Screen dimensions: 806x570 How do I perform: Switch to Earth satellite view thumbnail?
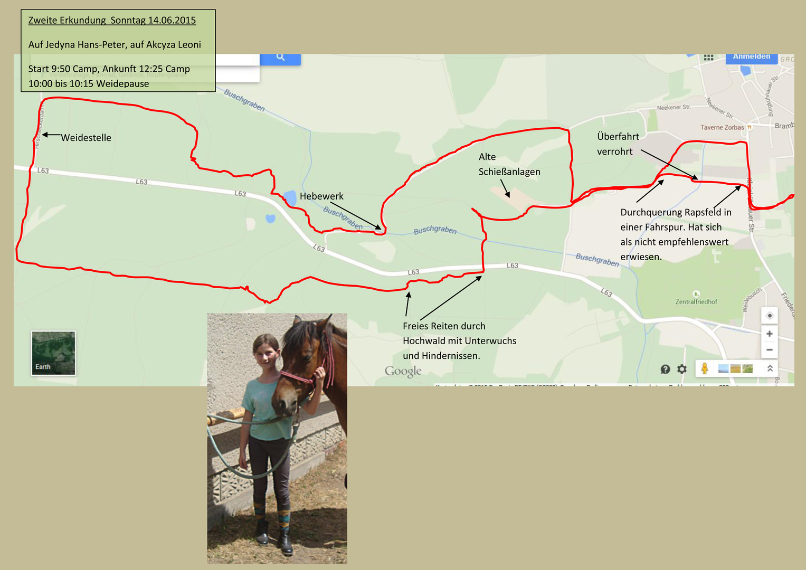coord(52,352)
